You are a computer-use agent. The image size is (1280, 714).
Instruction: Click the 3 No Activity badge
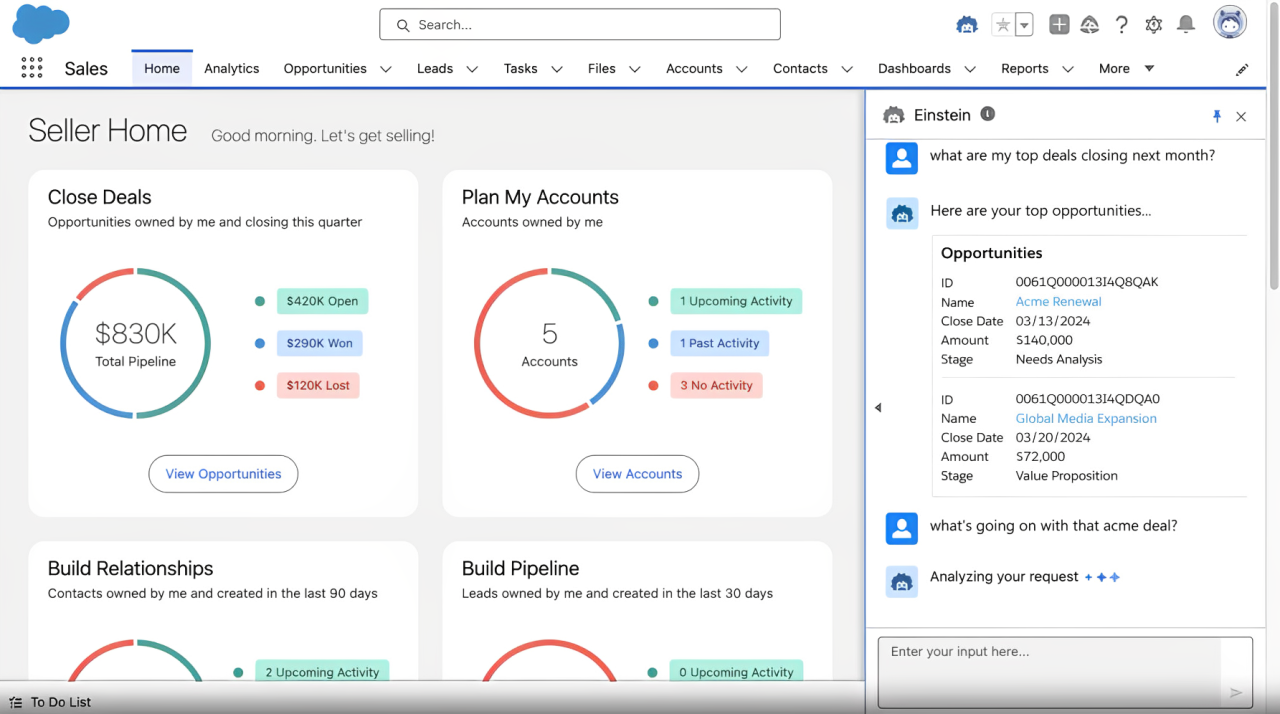(x=716, y=385)
